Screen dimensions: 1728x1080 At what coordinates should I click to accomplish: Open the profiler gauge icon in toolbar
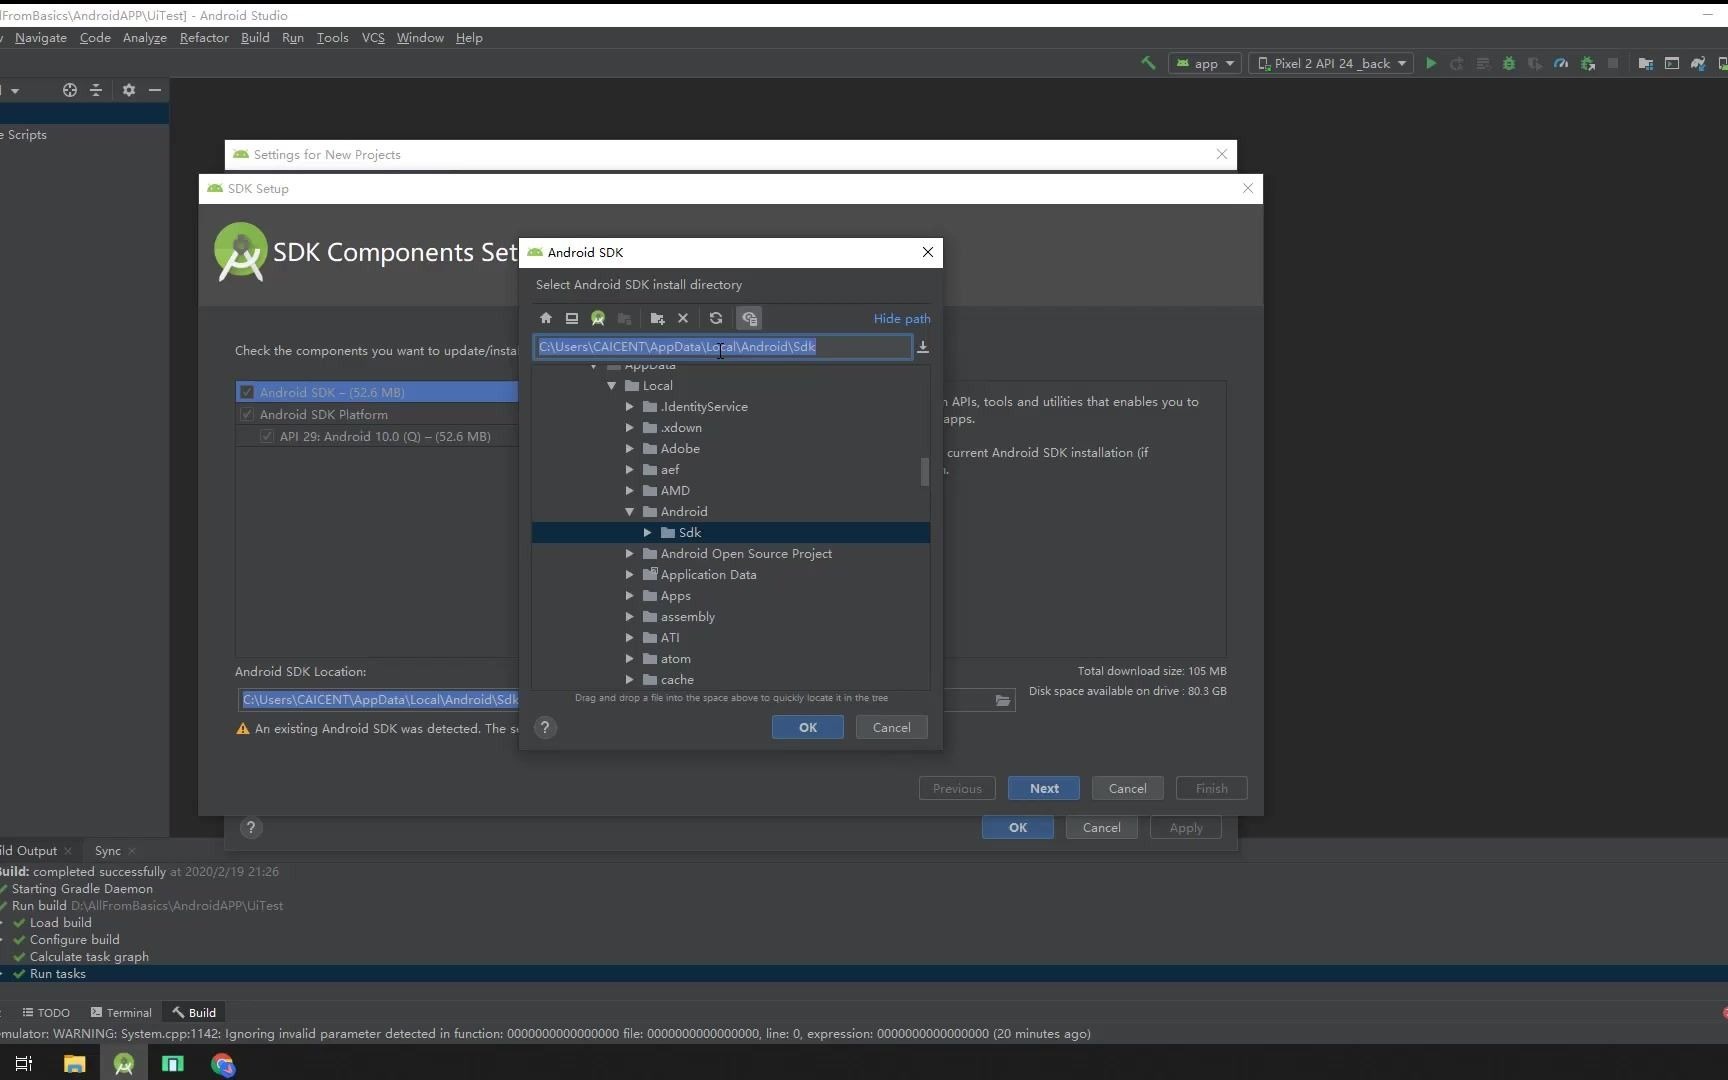[x=1561, y=63]
